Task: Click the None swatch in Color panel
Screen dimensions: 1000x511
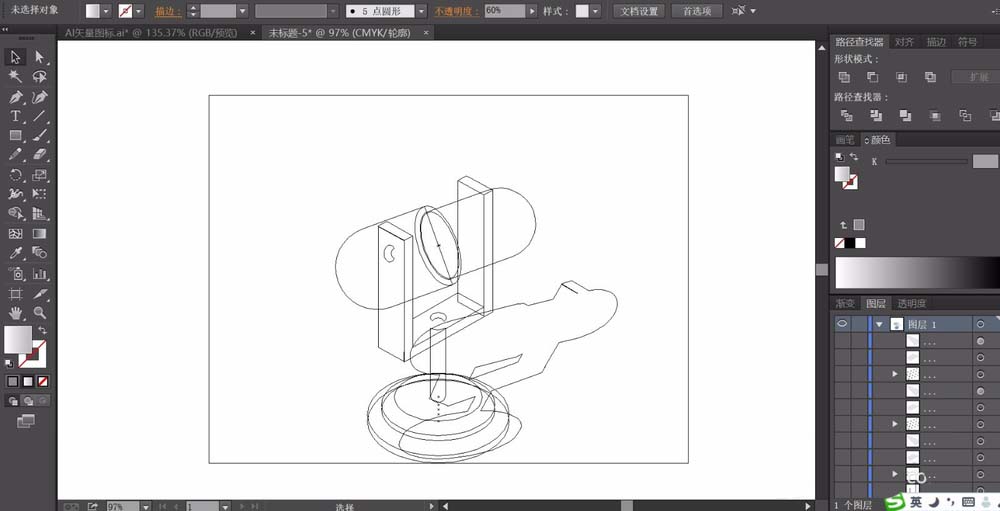Action: tap(840, 243)
